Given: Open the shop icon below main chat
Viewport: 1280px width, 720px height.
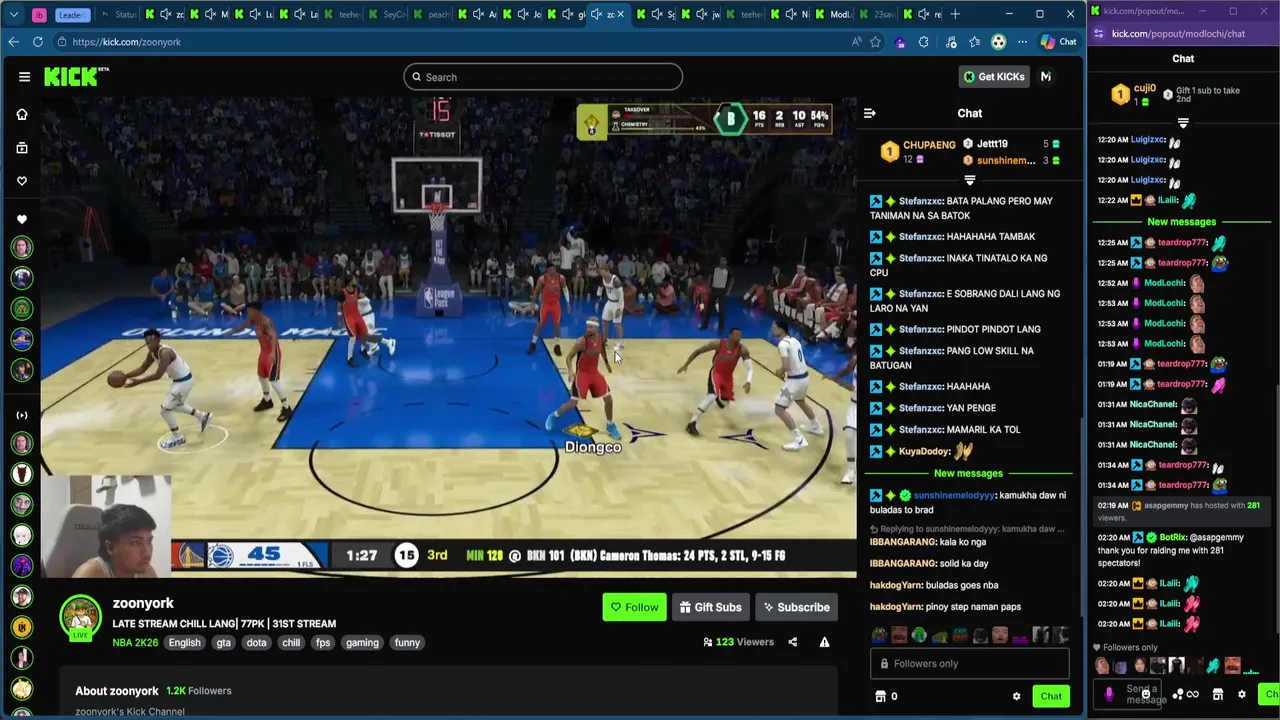Looking at the screenshot, I should pos(880,696).
